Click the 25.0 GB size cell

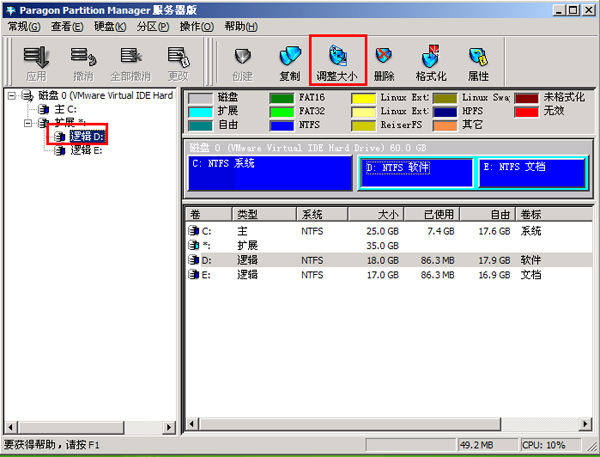[x=382, y=231]
